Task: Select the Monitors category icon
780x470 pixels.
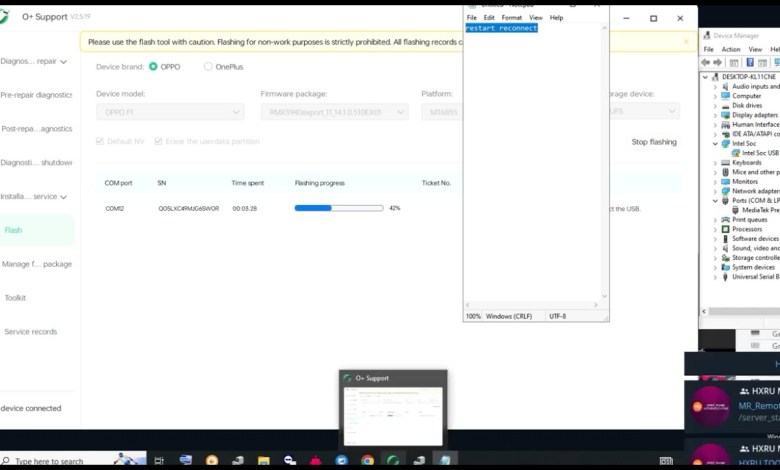Action: point(725,182)
